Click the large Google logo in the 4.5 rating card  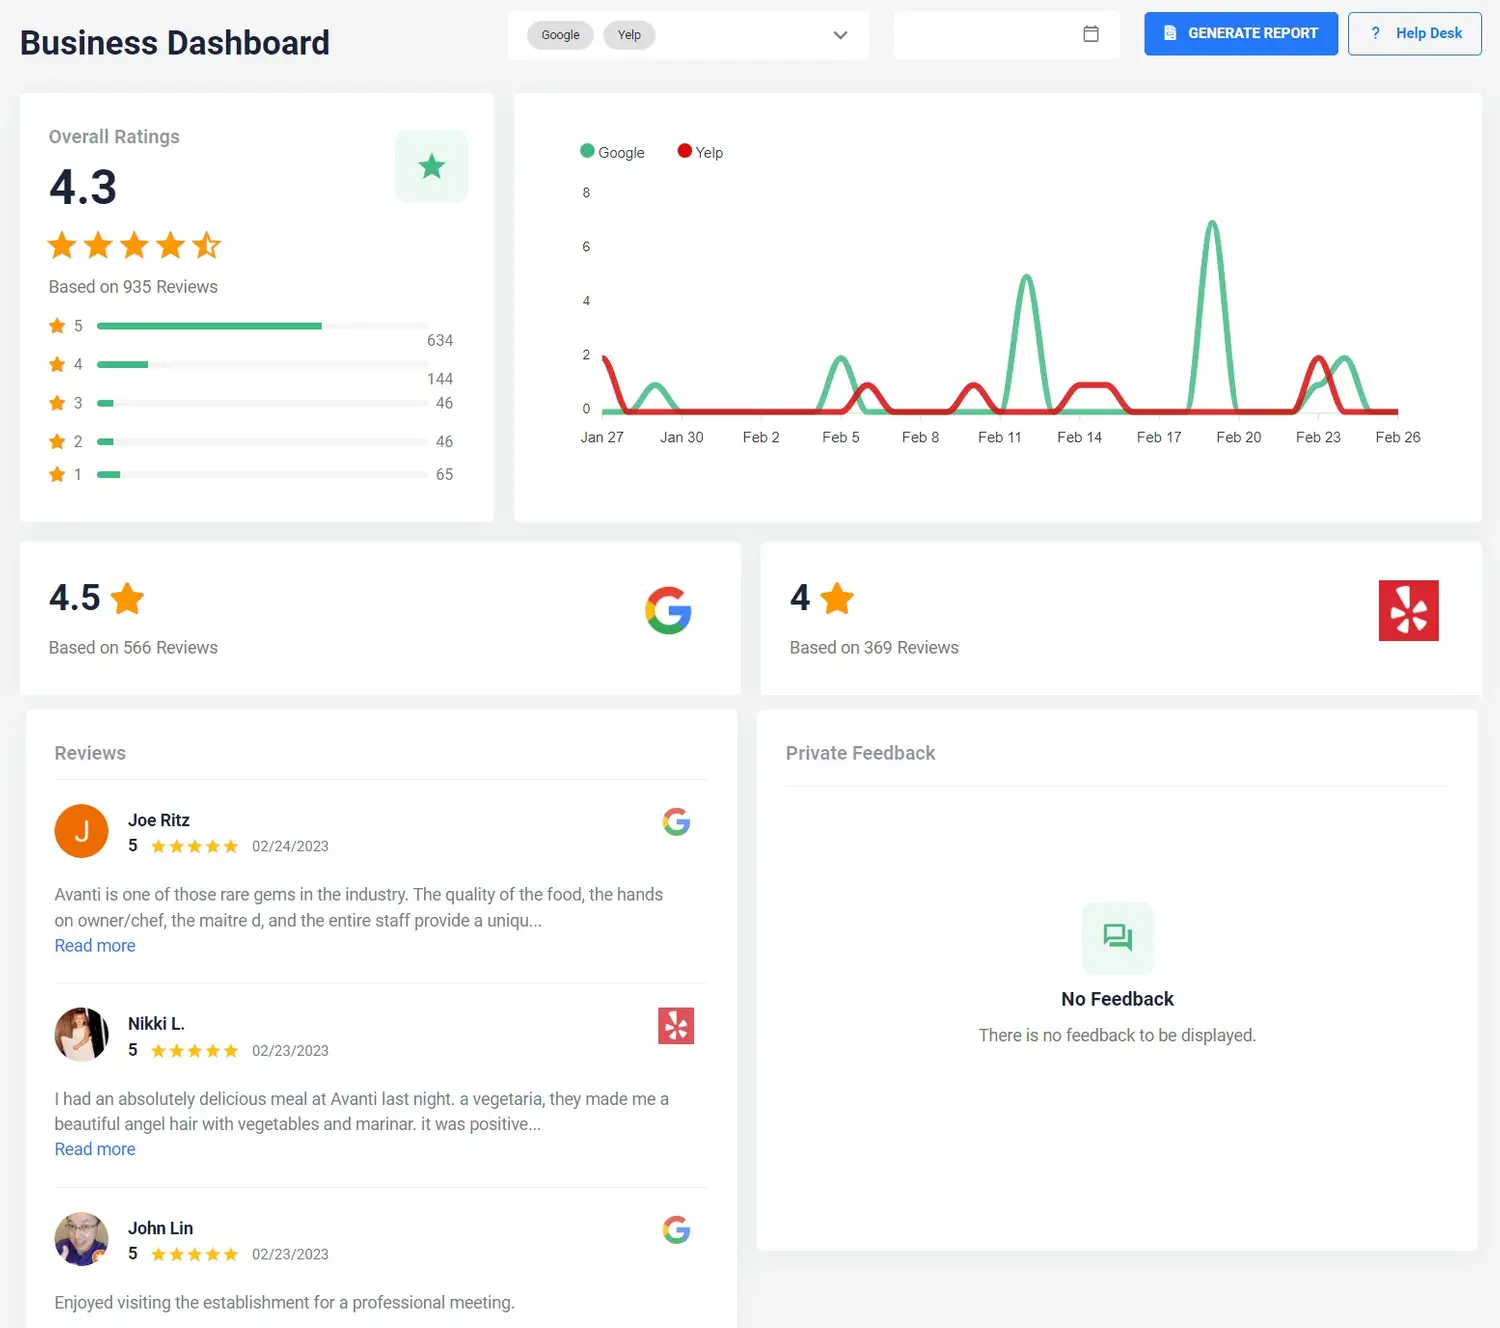click(668, 610)
